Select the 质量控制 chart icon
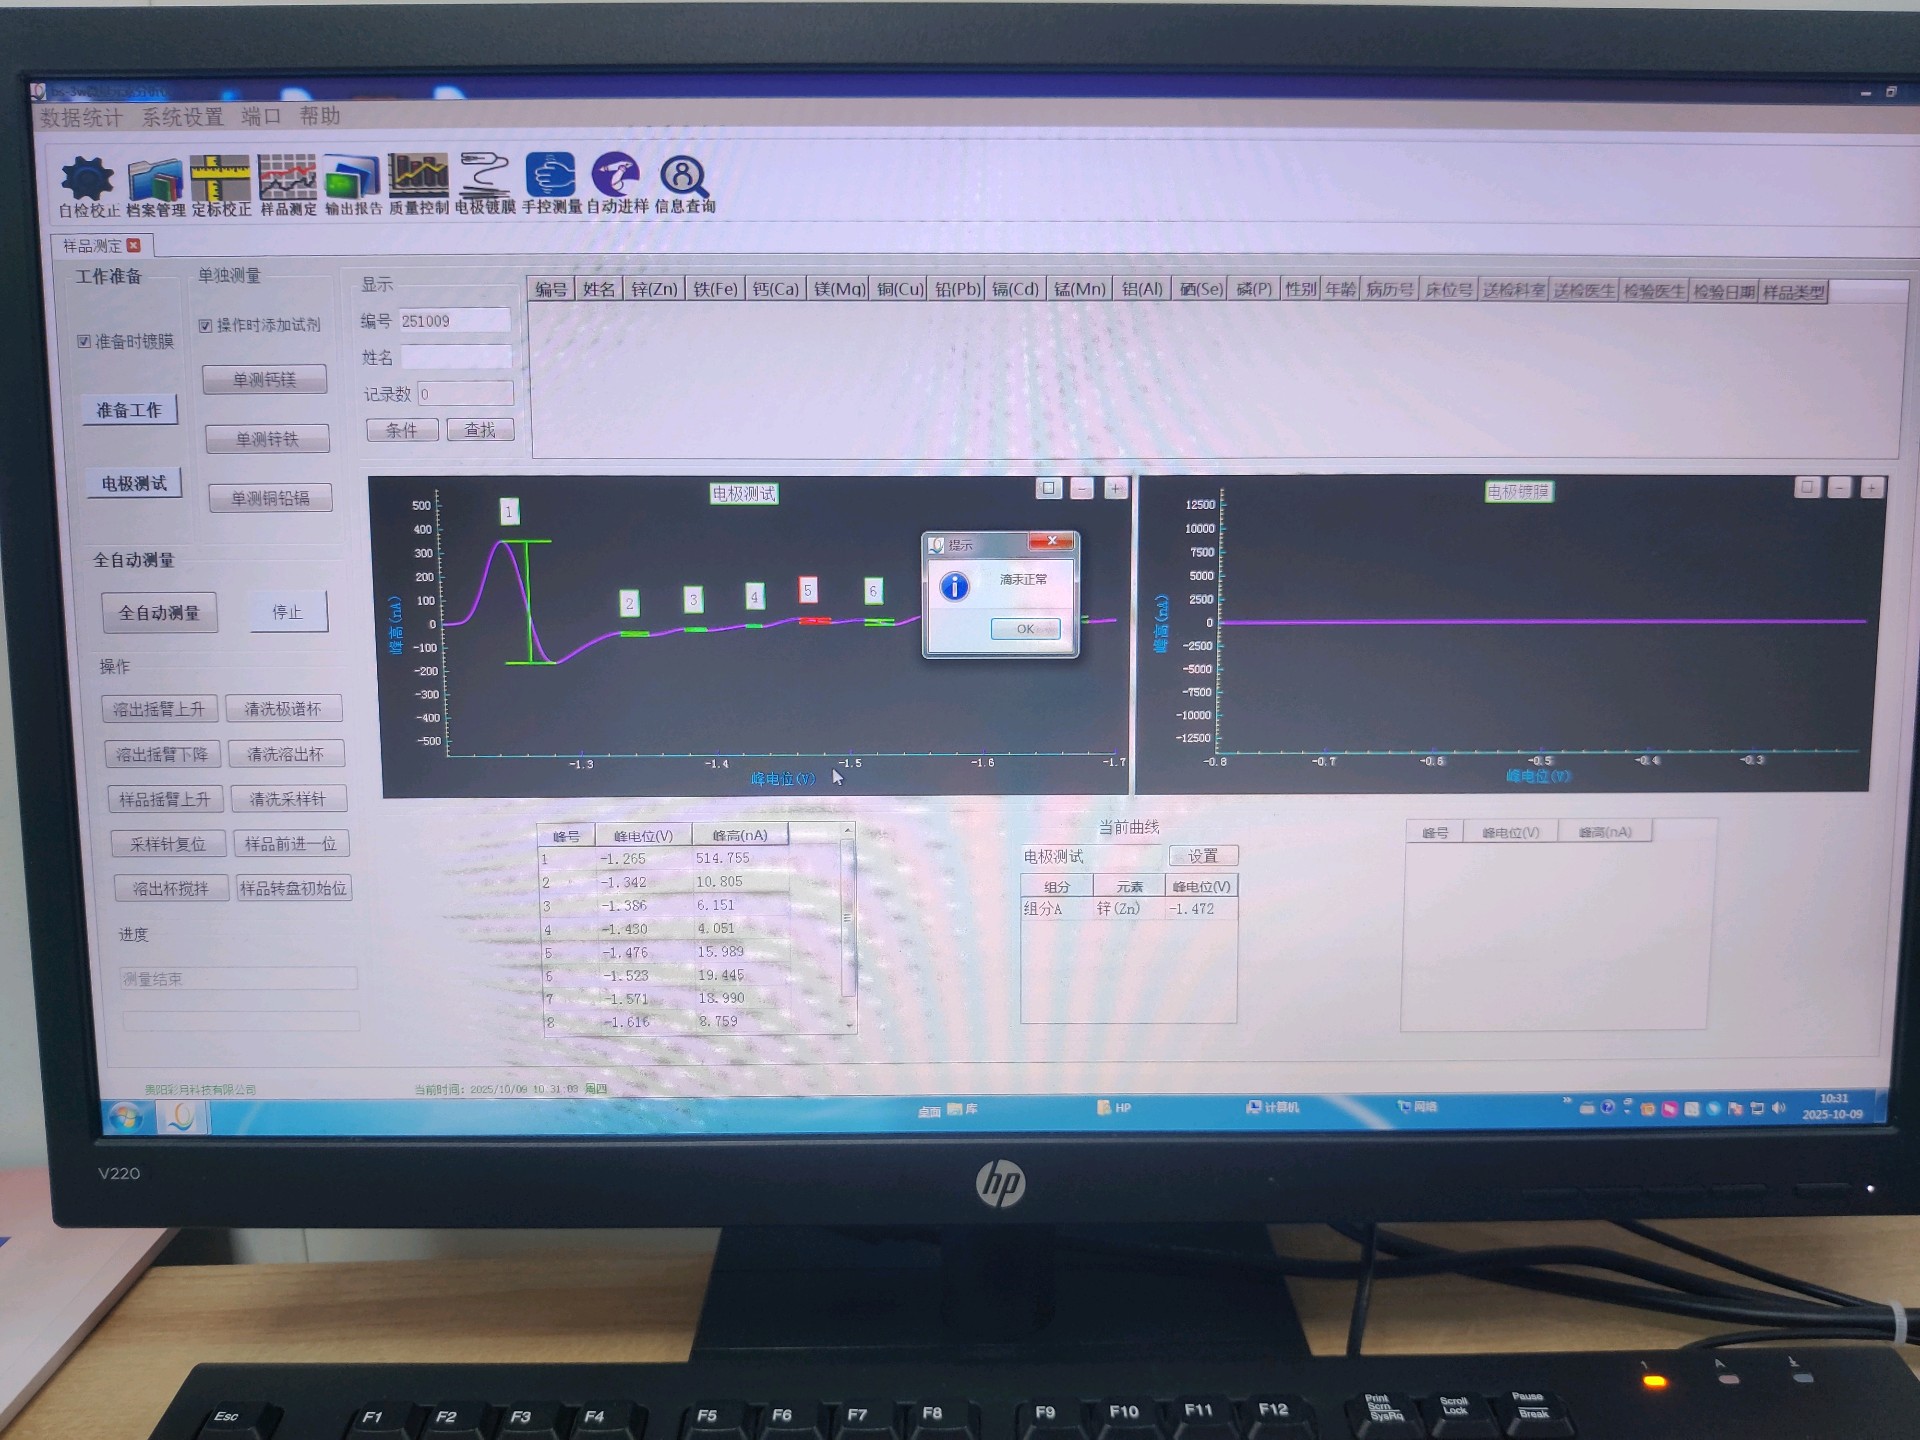 (x=418, y=175)
